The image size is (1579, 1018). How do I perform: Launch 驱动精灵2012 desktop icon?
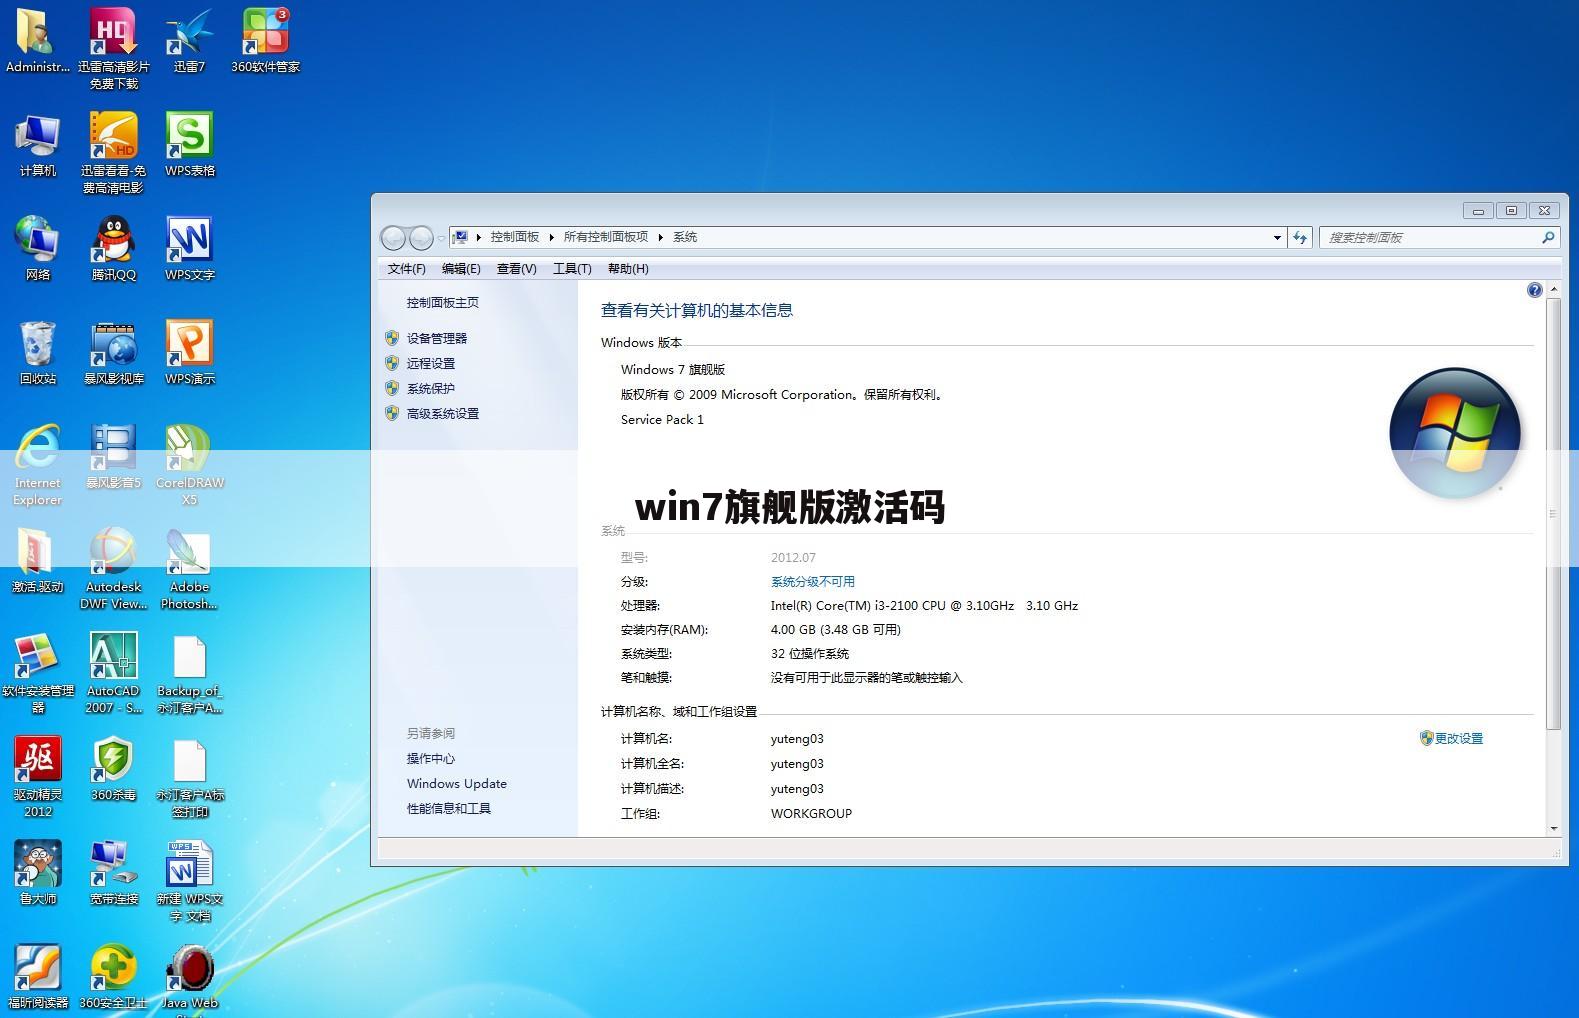coord(37,776)
